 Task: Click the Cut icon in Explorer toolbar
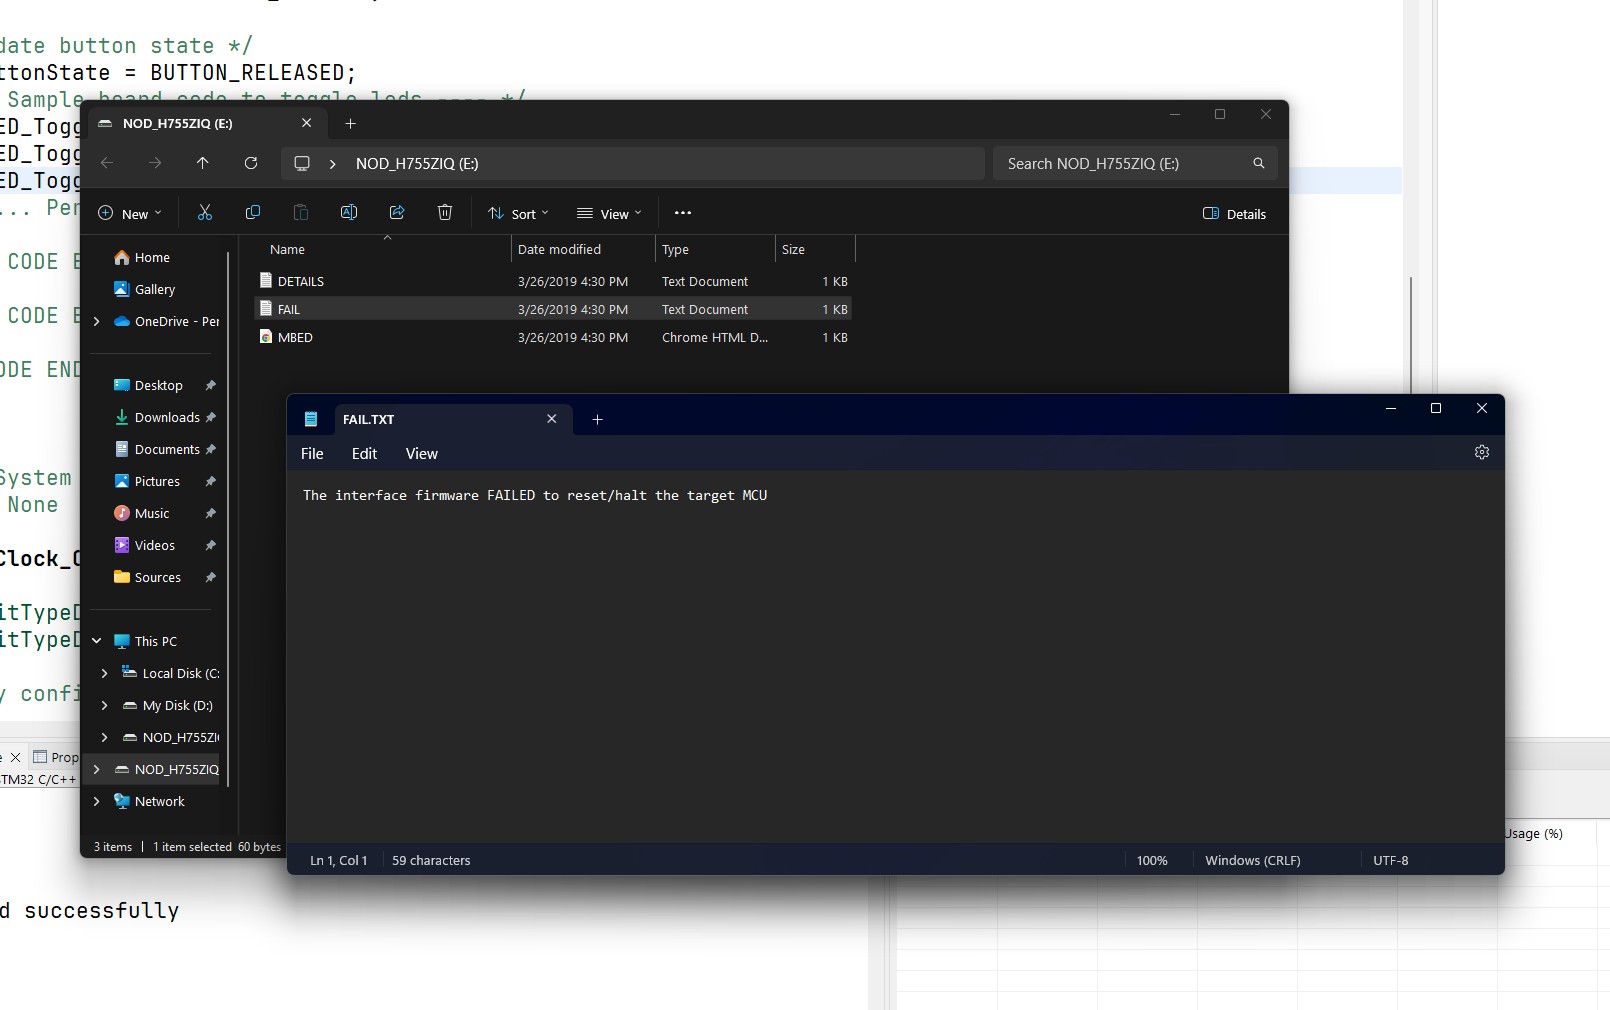point(205,213)
